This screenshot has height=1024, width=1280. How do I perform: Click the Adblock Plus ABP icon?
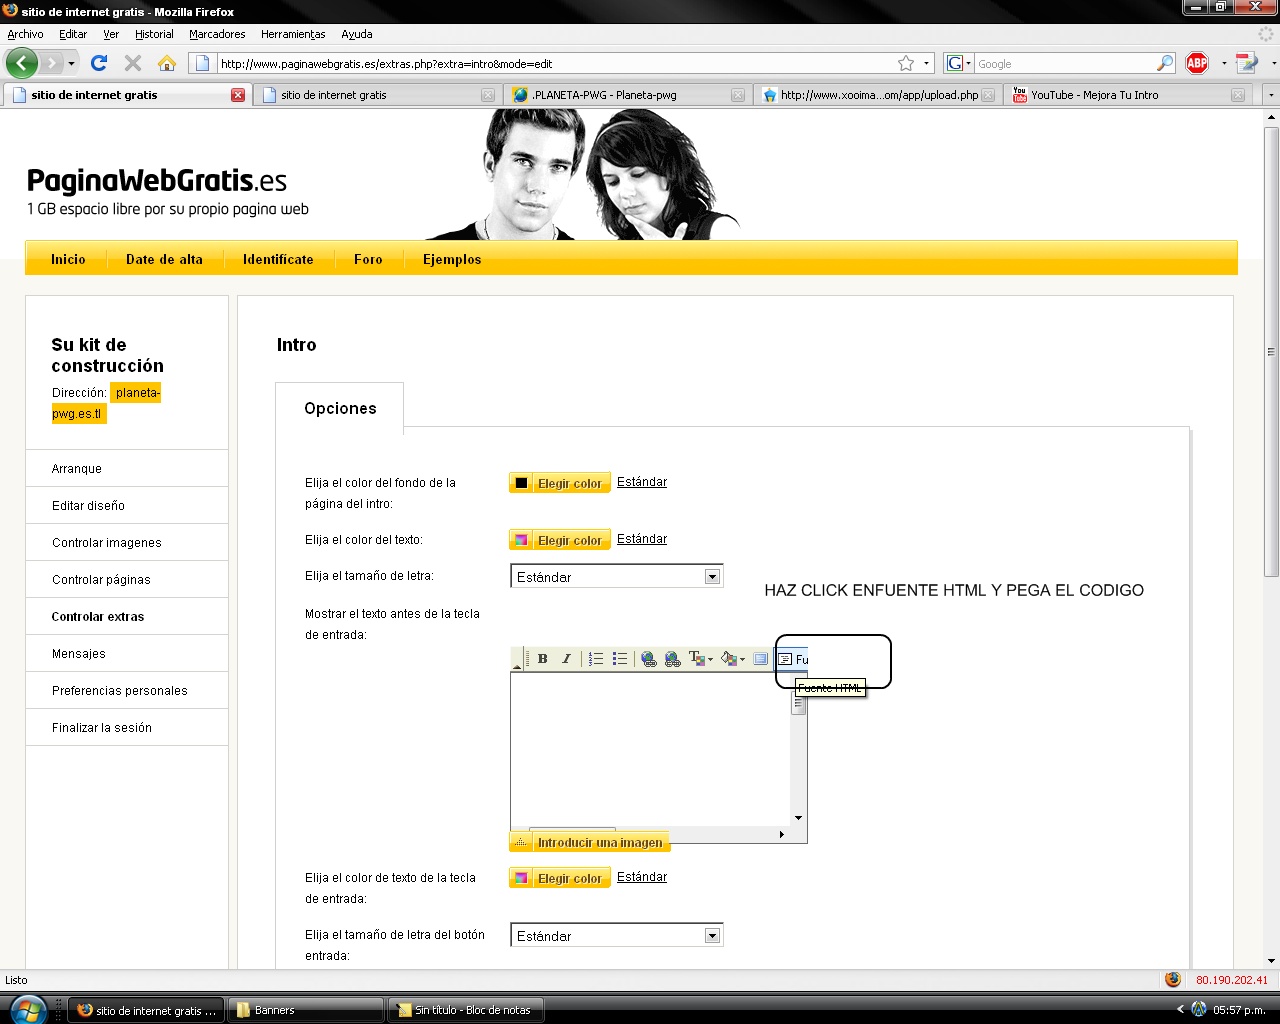tap(1197, 63)
